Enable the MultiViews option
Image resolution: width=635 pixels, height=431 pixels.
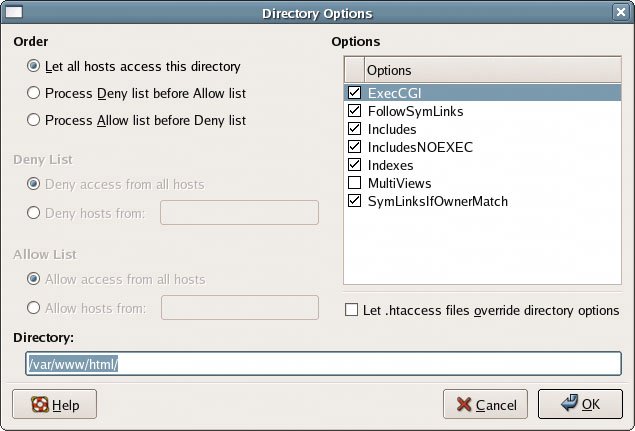[x=354, y=183]
